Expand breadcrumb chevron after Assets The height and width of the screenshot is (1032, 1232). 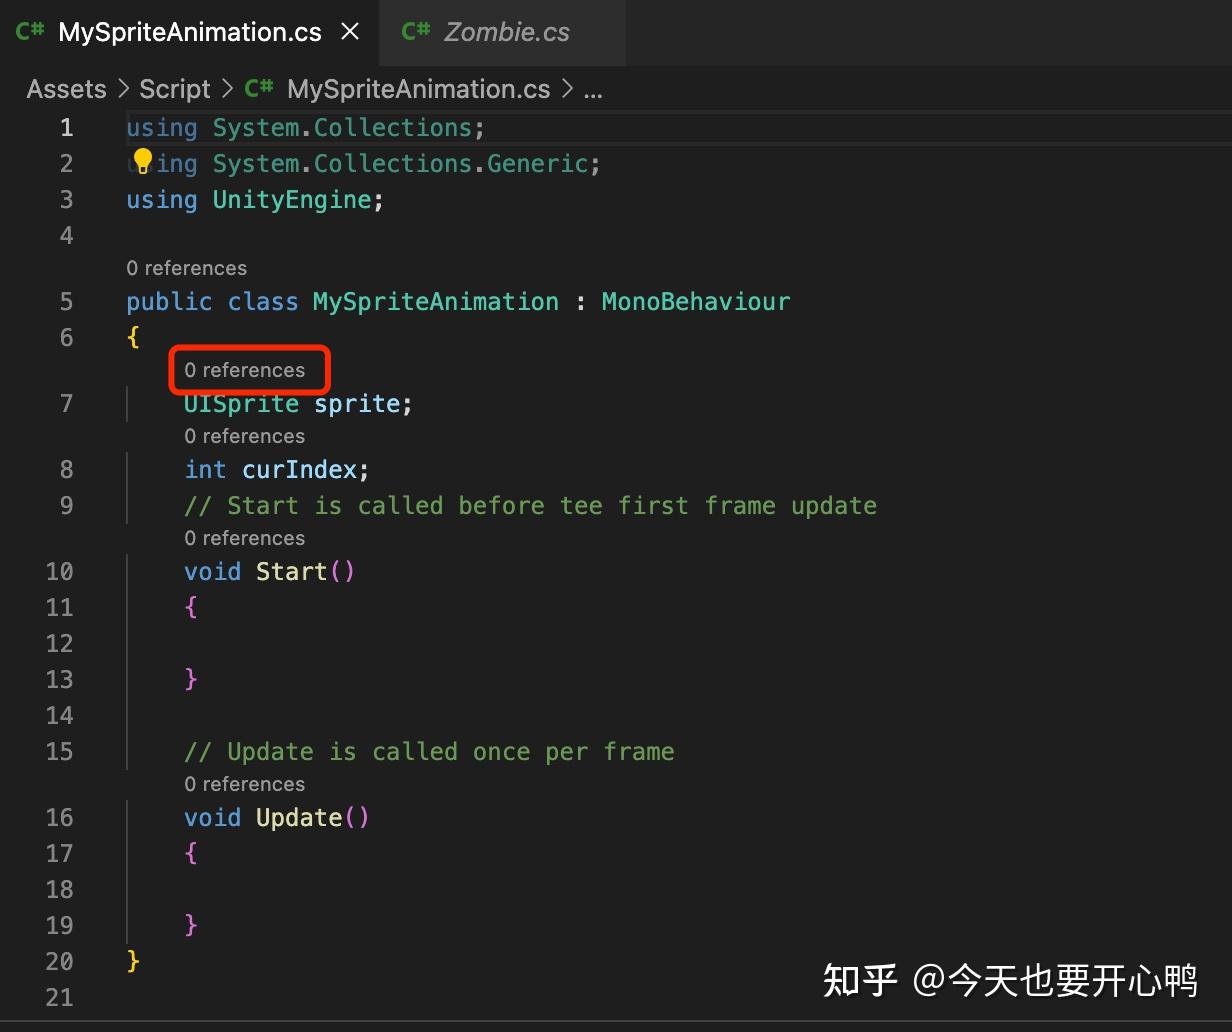click(123, 89)
